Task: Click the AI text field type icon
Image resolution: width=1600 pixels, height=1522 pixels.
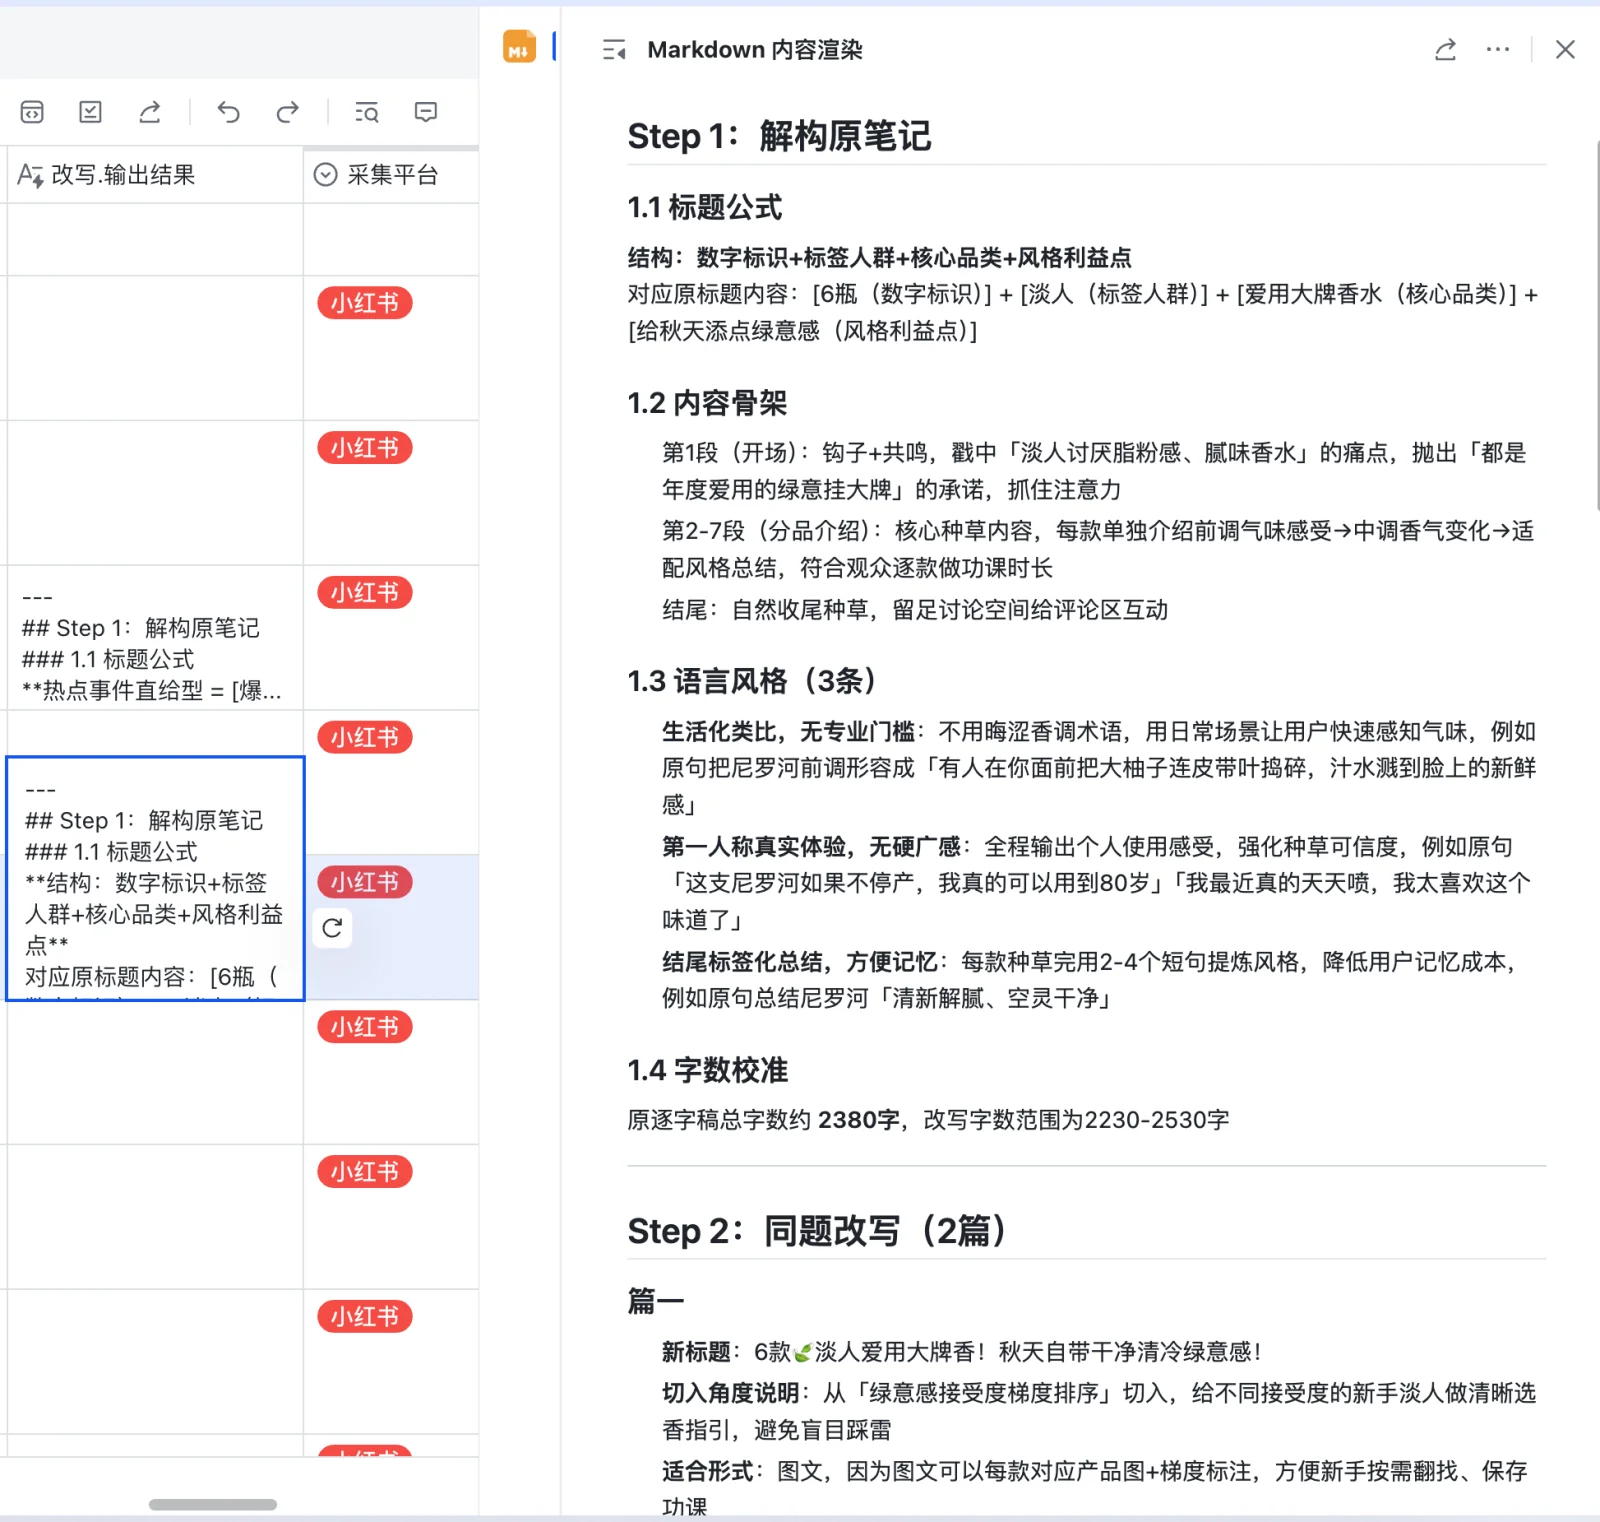Action: pos(30,176)
